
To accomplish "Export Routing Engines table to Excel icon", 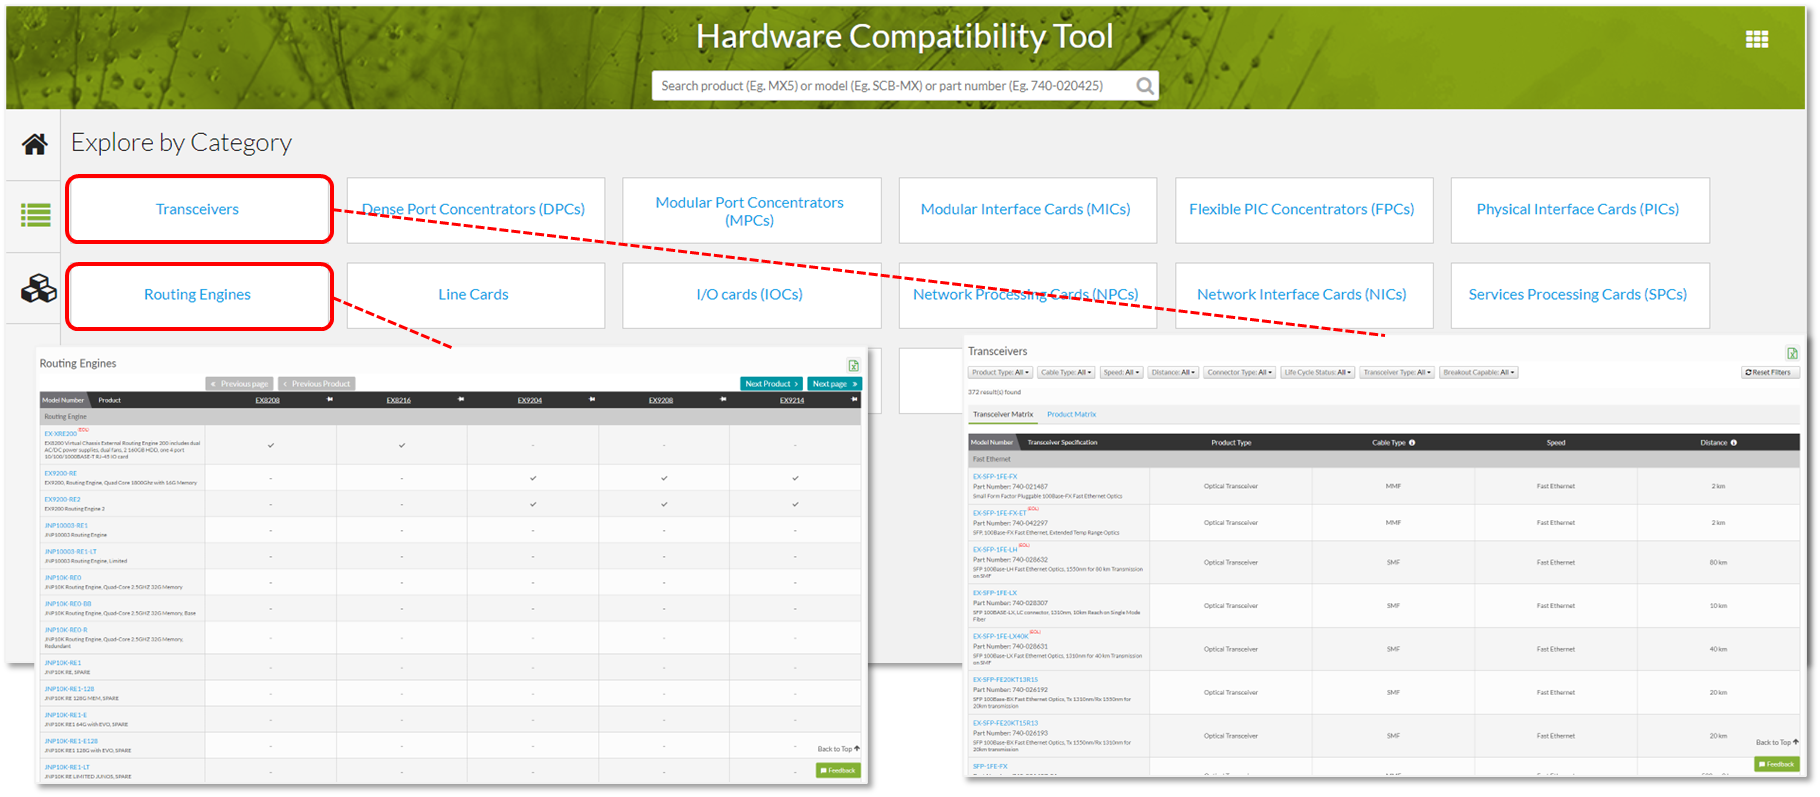I will point(853,365).
